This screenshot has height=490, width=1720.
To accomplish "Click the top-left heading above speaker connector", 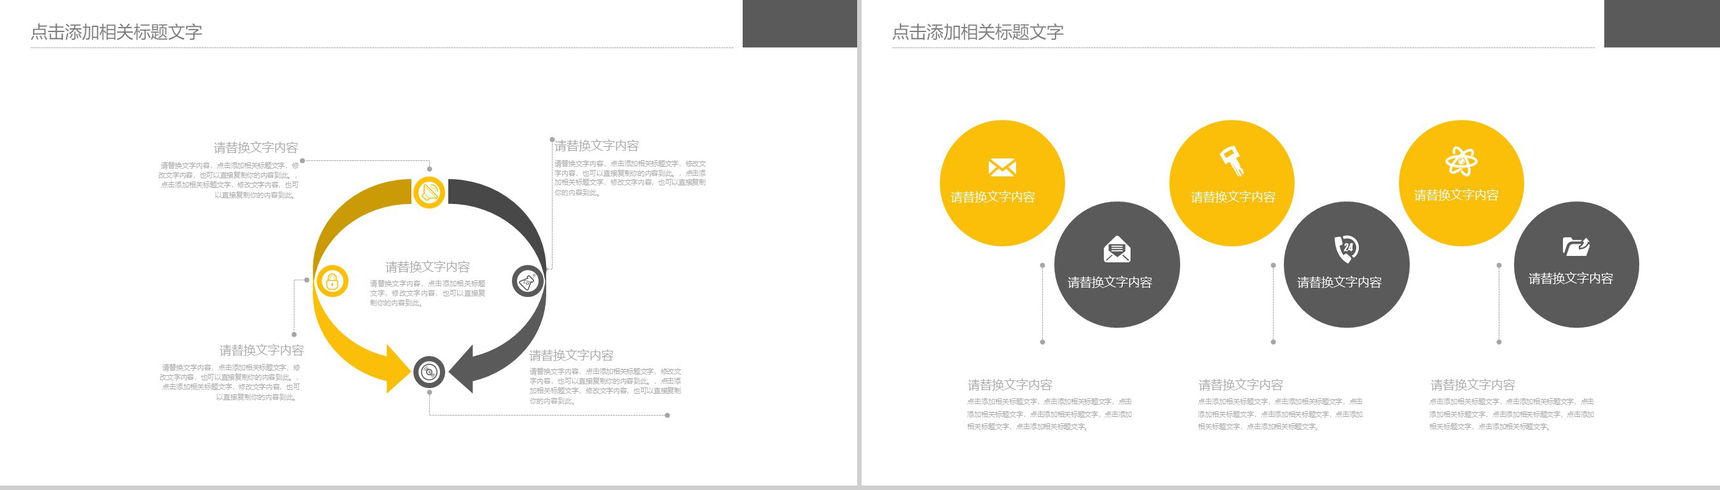I will (256, 148).
